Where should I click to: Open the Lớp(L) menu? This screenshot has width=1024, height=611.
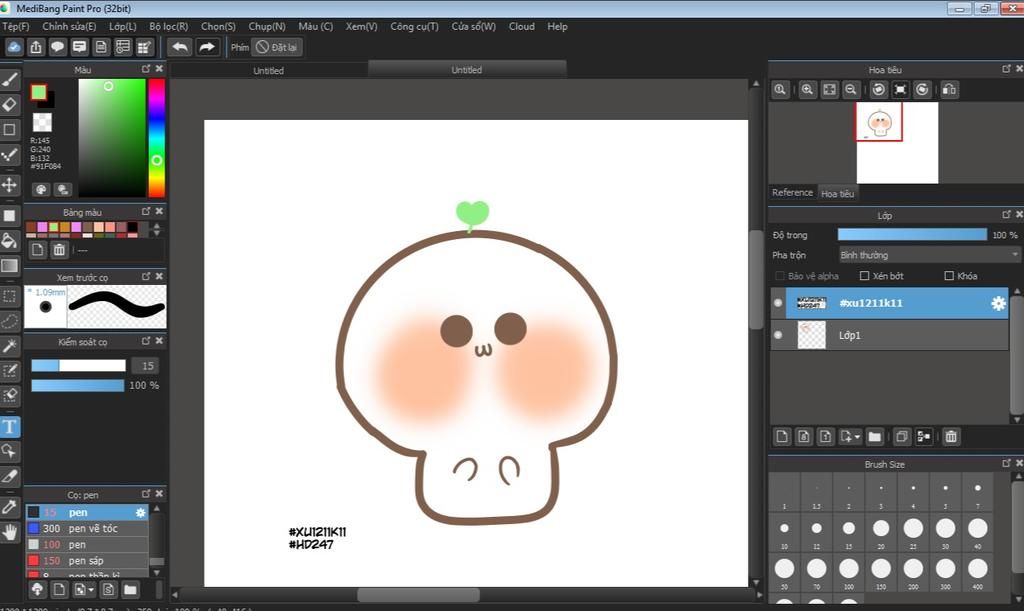pyautogui.click(x=123, y=27)
